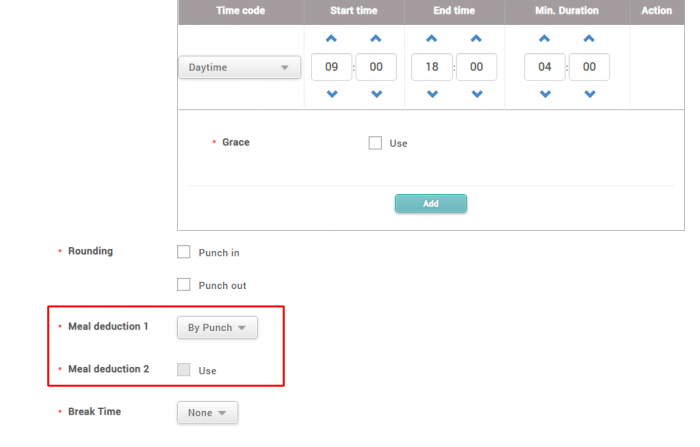Decrease Start time minutes with down arrow
The height and width of the screenshot is (447, 700).
tap(376, 94)
